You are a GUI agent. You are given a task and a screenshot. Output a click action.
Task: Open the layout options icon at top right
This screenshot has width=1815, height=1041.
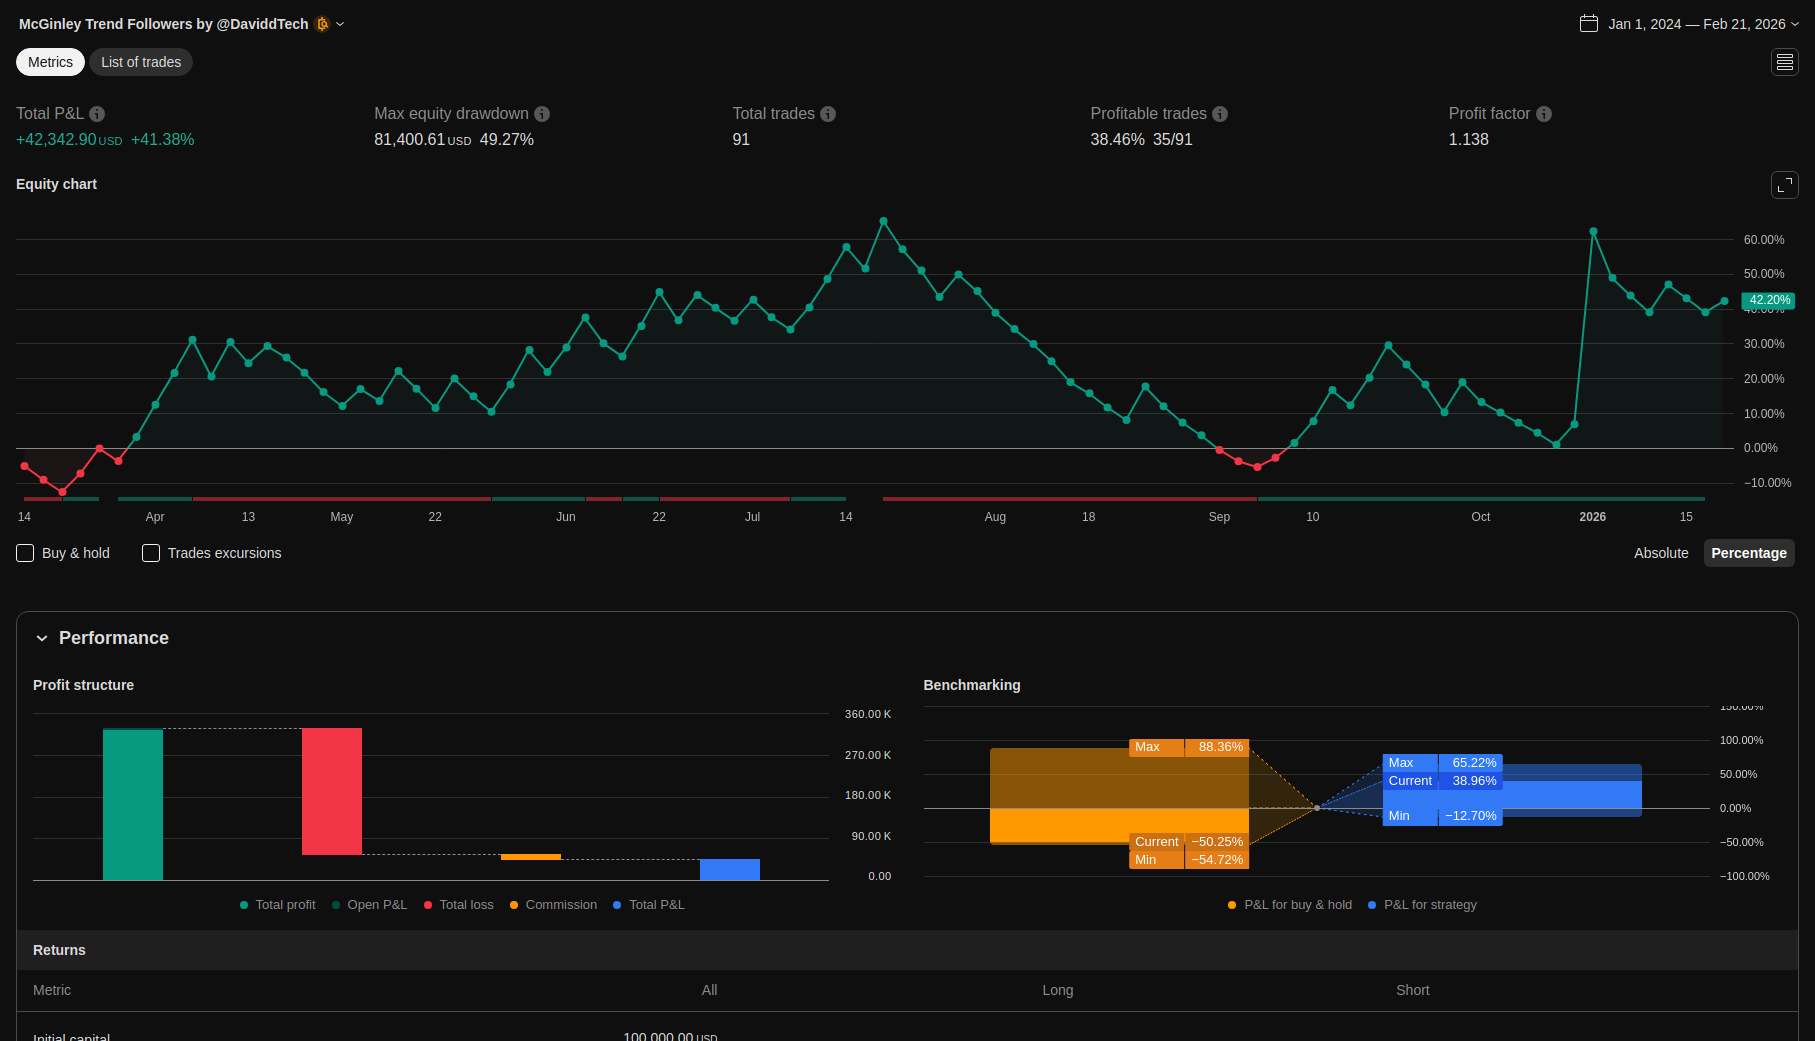coord(1784,62)
